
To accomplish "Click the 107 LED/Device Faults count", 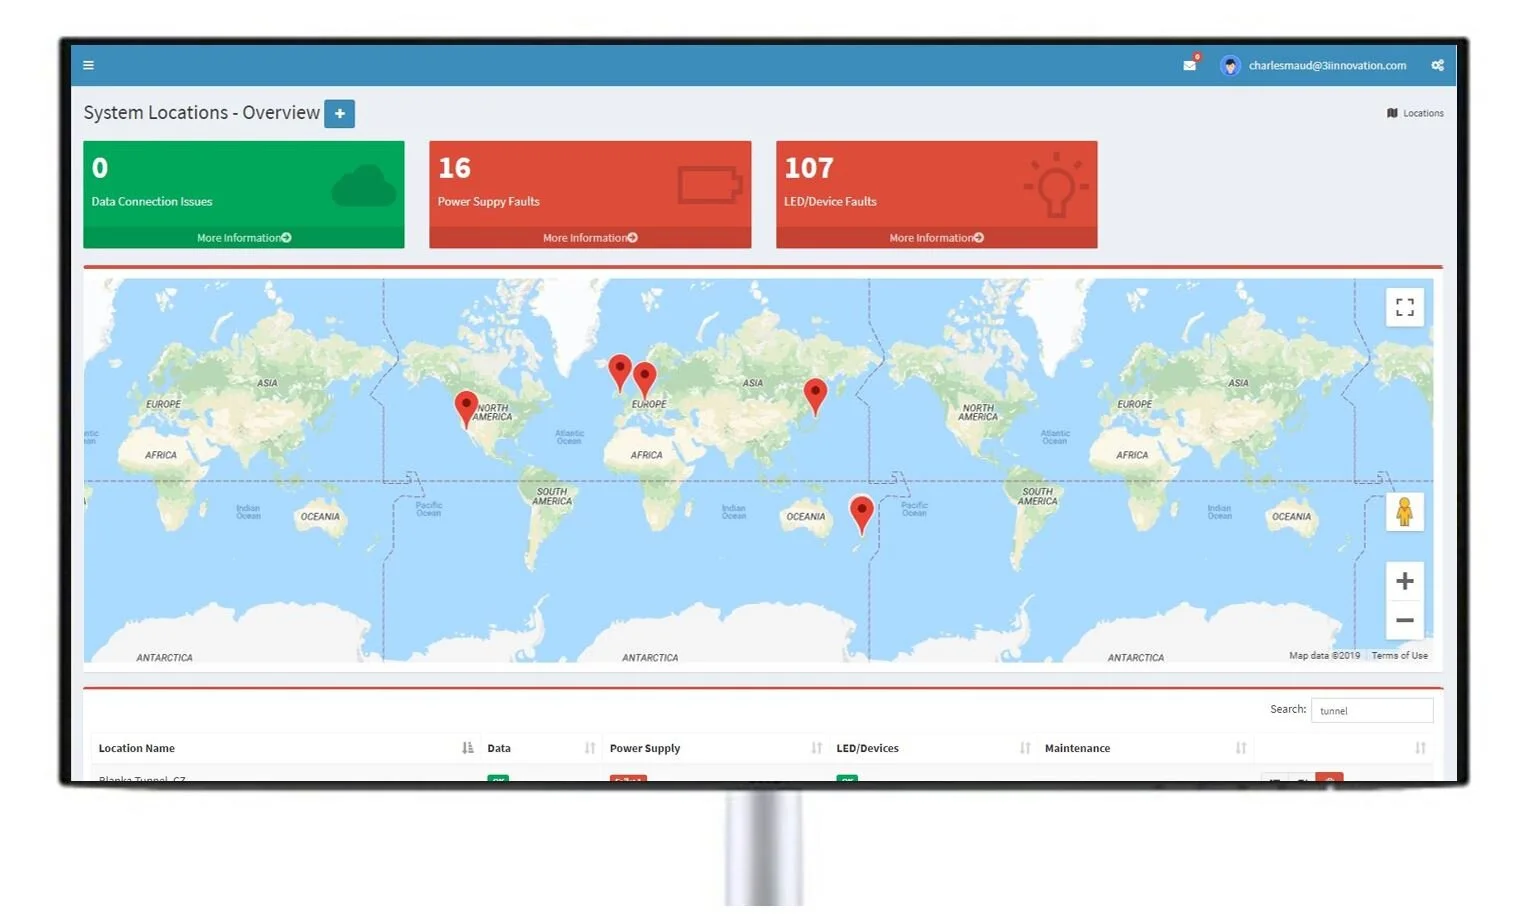I will (x=809, y=168).
